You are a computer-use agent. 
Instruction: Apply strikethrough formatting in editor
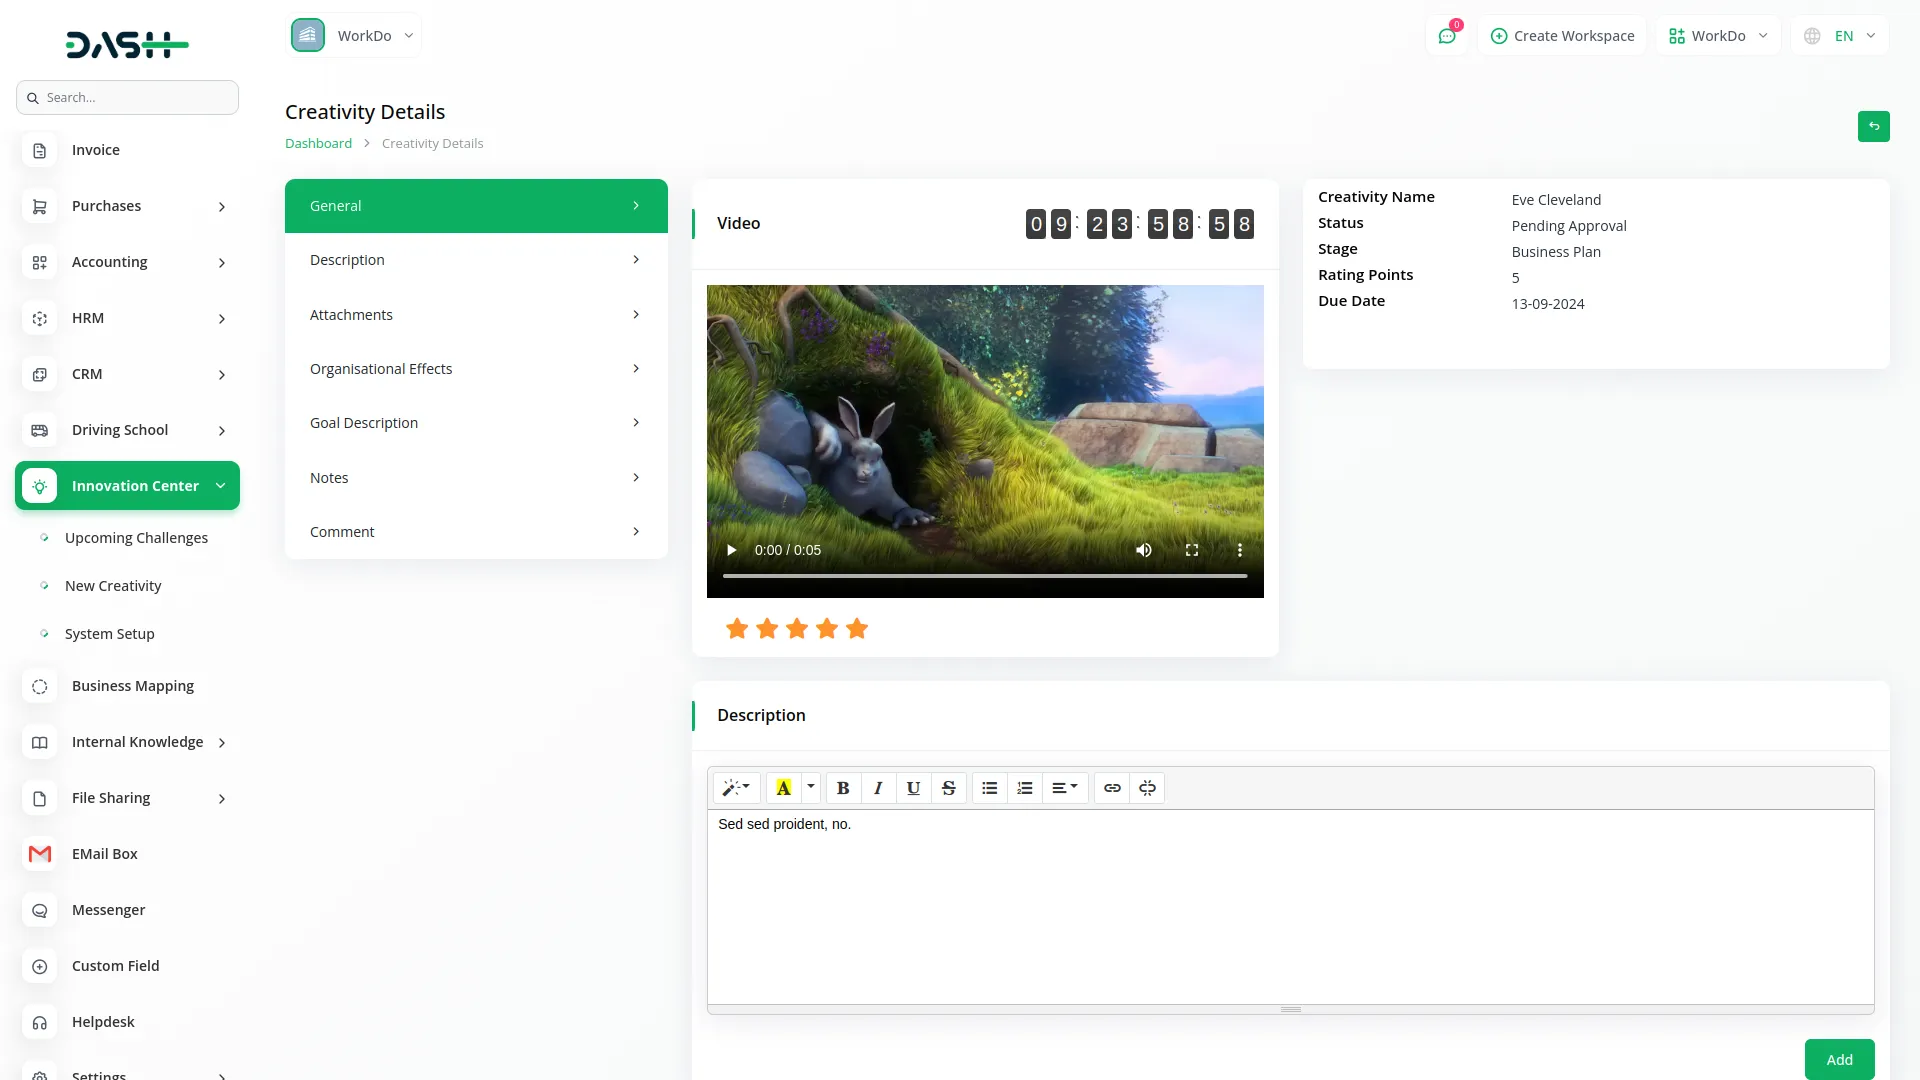coord(948,788)
